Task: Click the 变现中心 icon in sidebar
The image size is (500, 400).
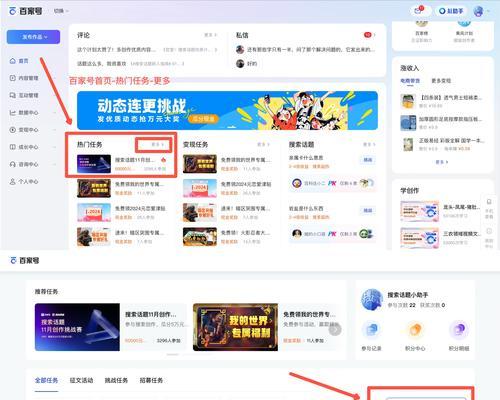Action: coord(13,130)
